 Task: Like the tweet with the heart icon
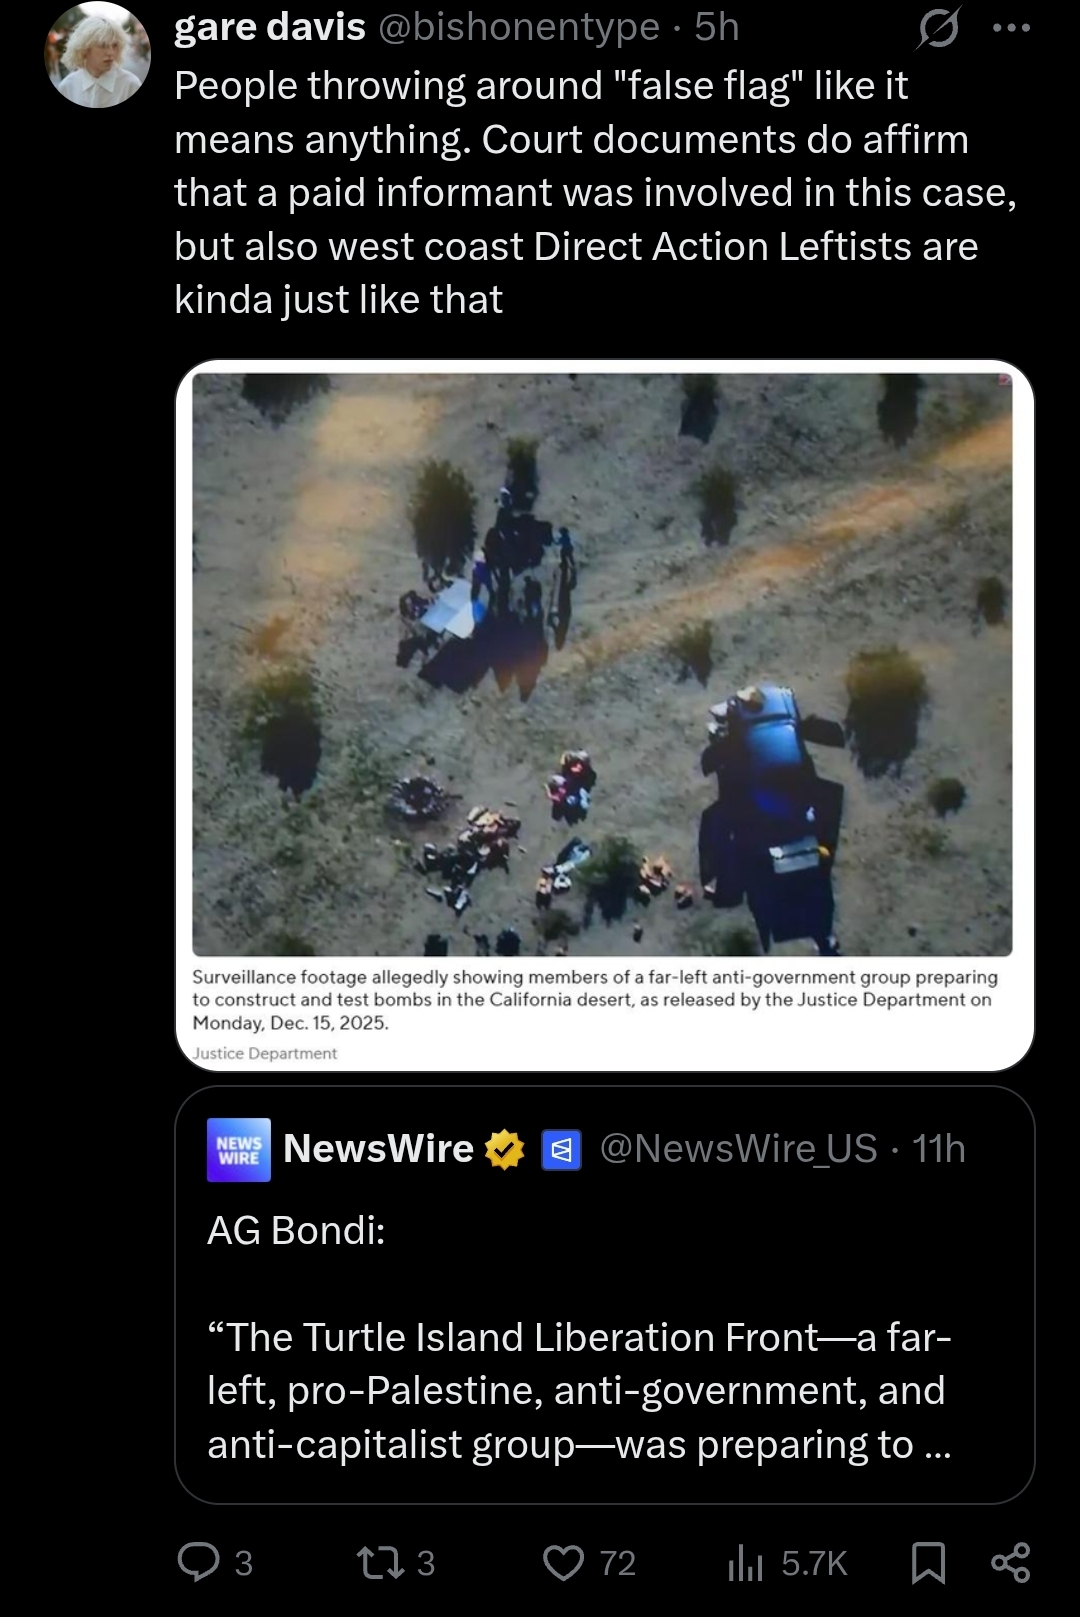pyautogui.click(x=563, y=1562)
